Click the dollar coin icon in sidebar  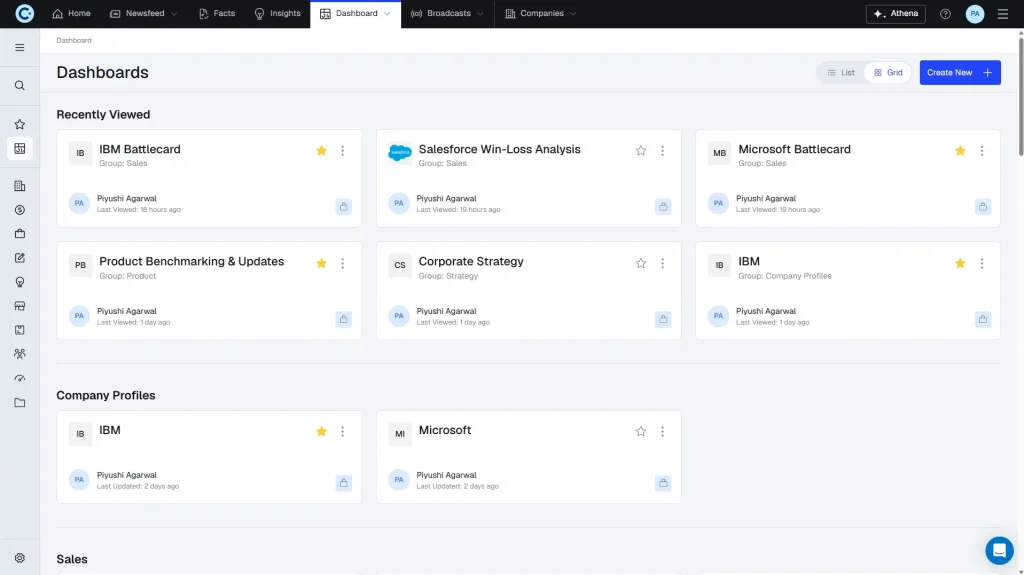coord(20,210)
